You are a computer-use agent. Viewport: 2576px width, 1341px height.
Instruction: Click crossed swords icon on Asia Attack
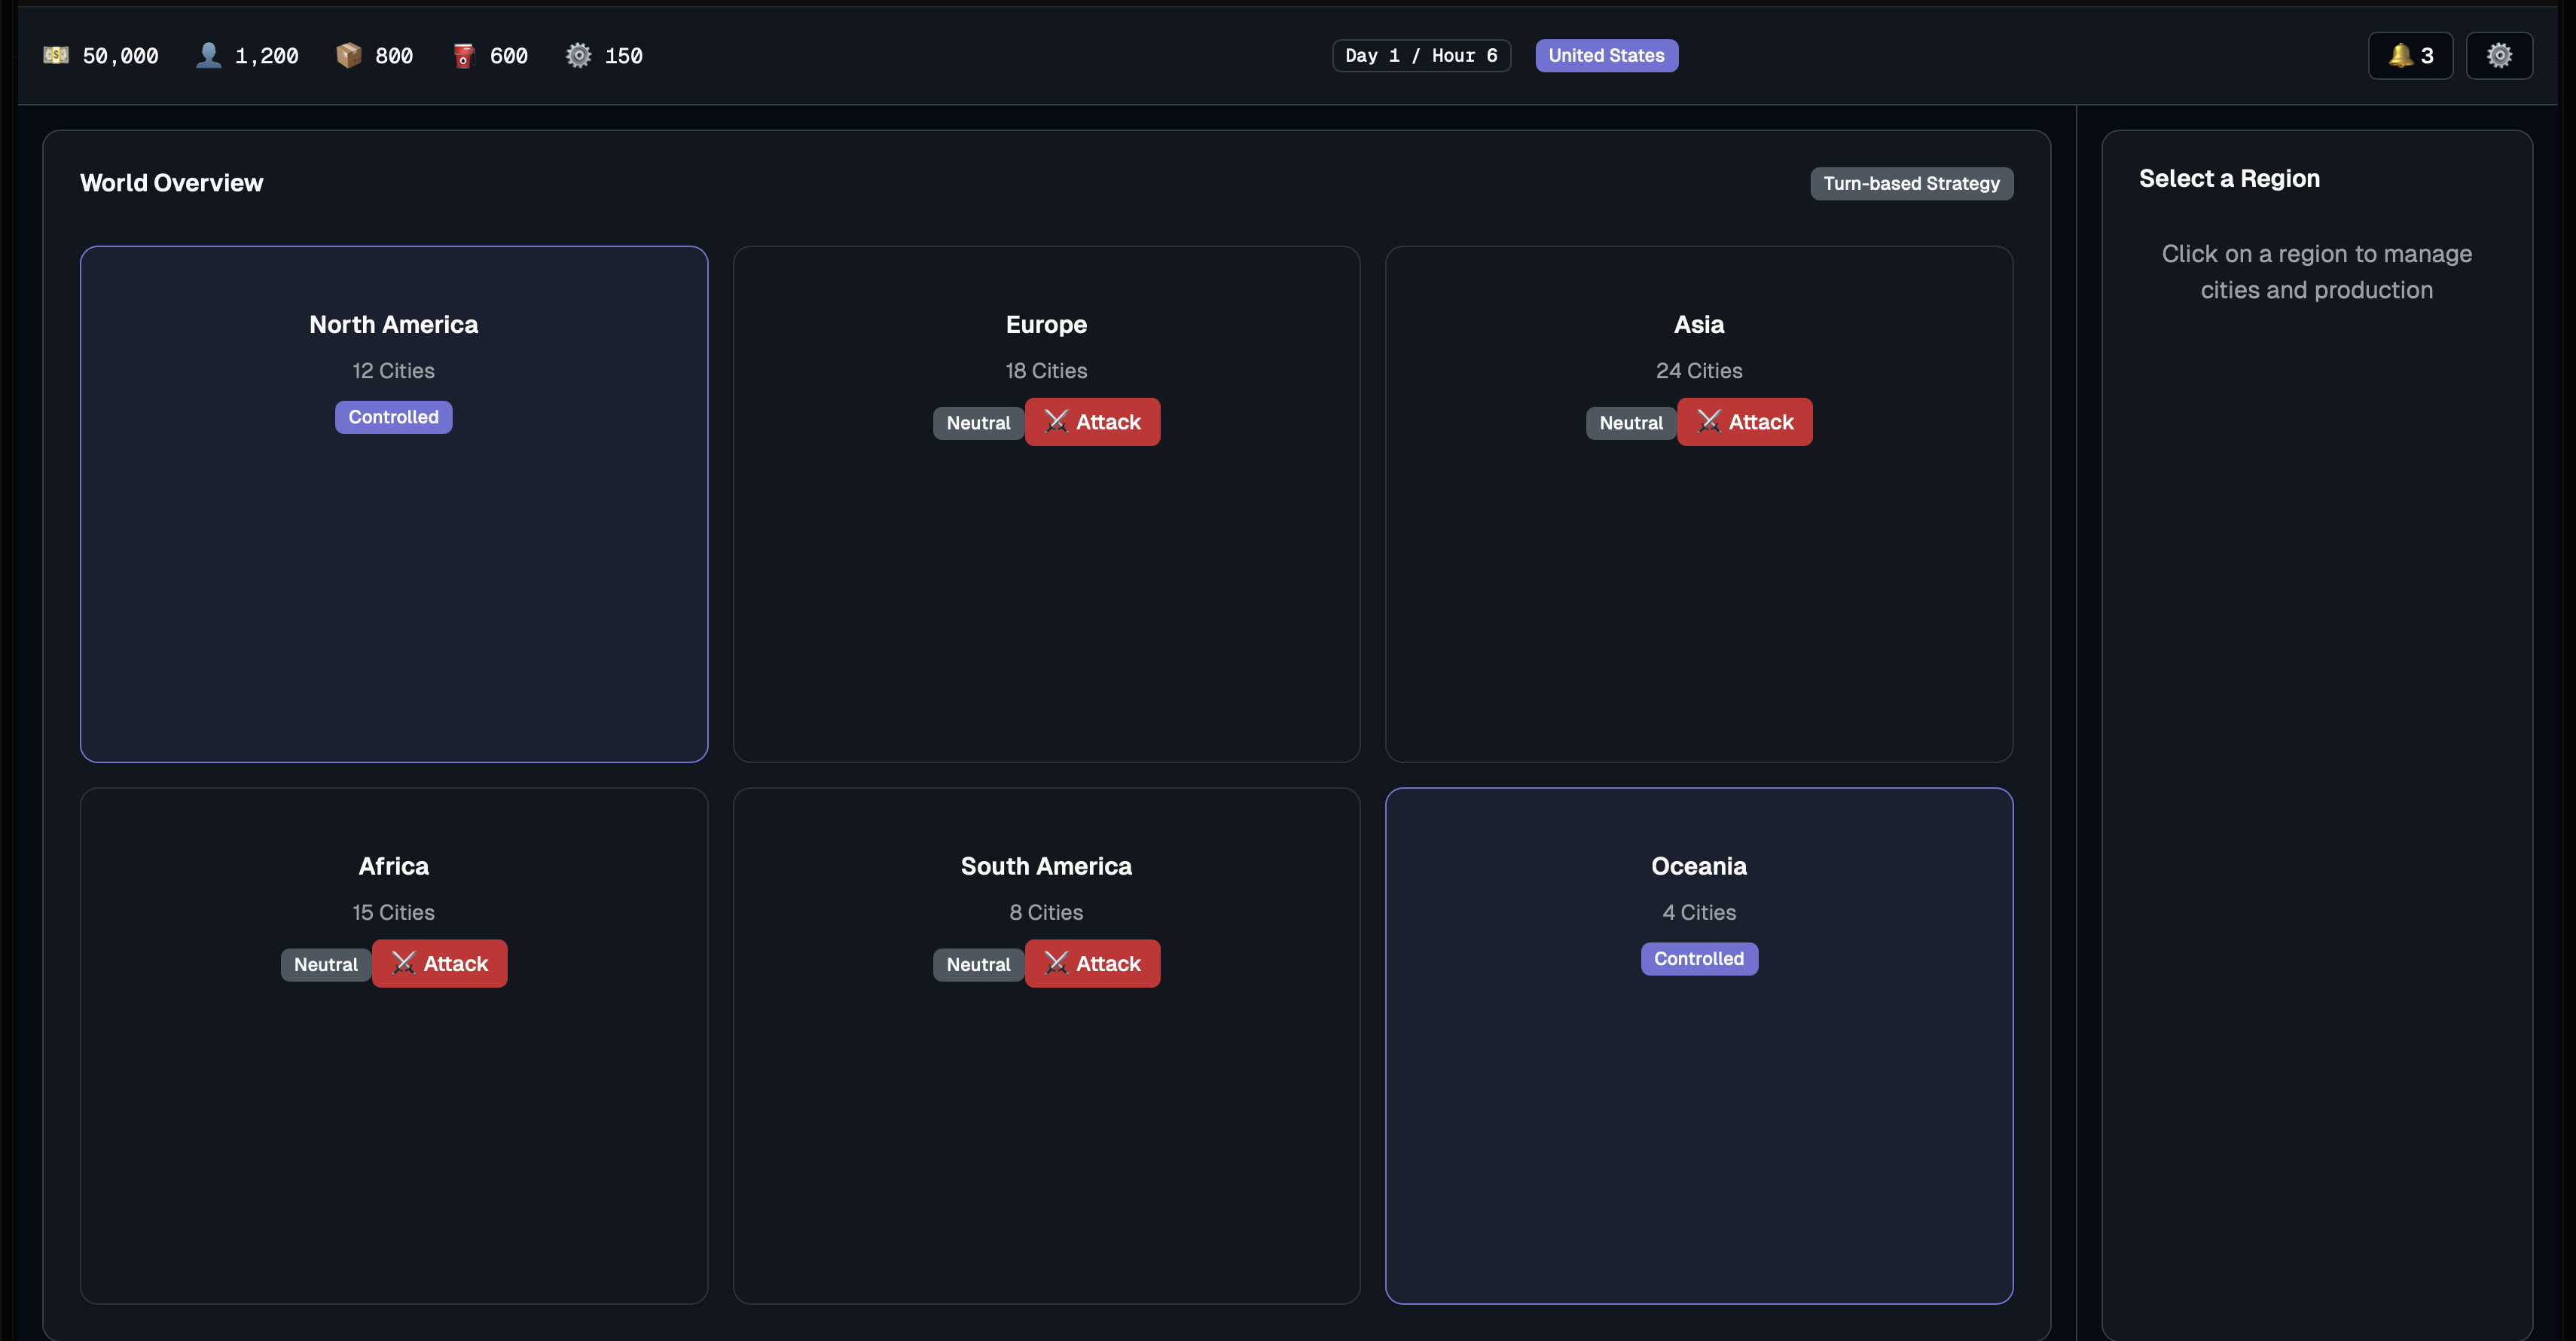(x=1709, y=421)
